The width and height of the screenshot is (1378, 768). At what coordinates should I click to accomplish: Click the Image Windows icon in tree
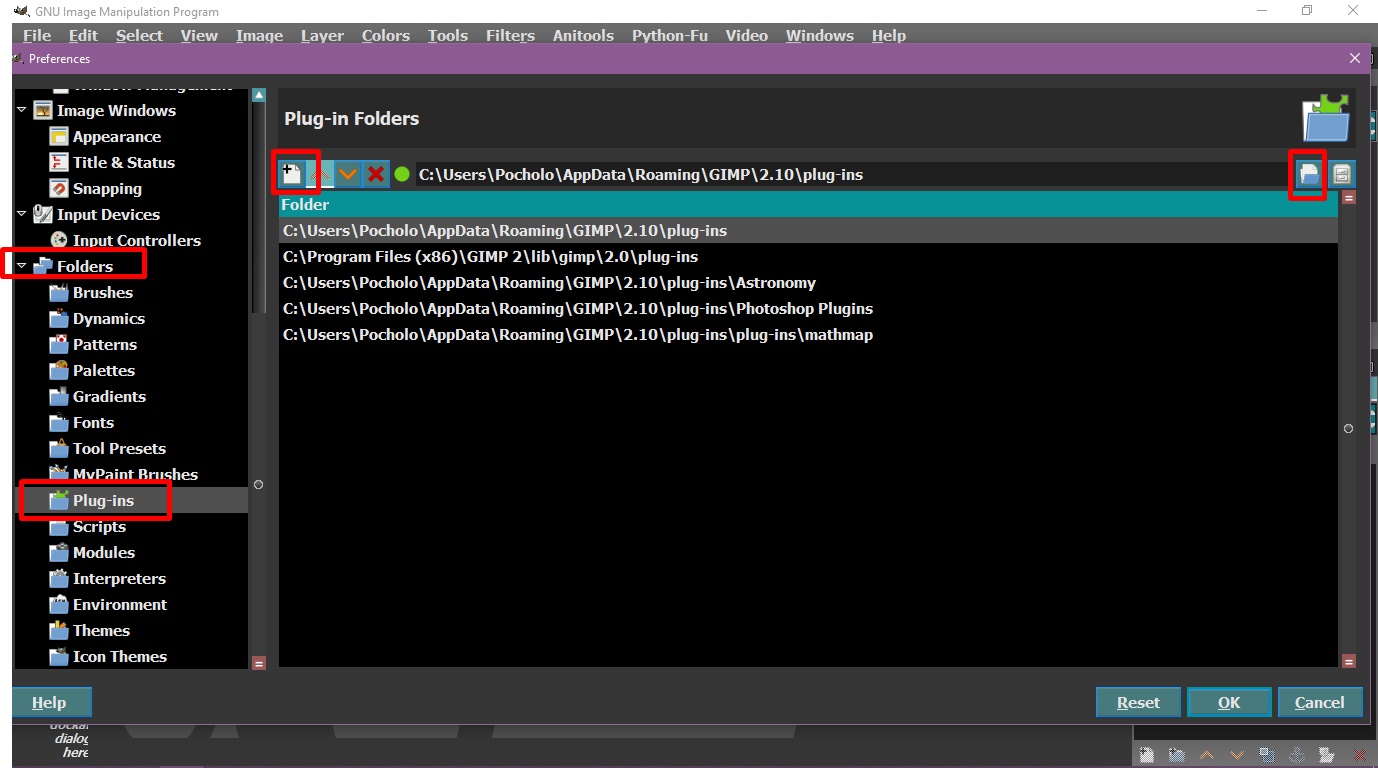coord(43,110)
